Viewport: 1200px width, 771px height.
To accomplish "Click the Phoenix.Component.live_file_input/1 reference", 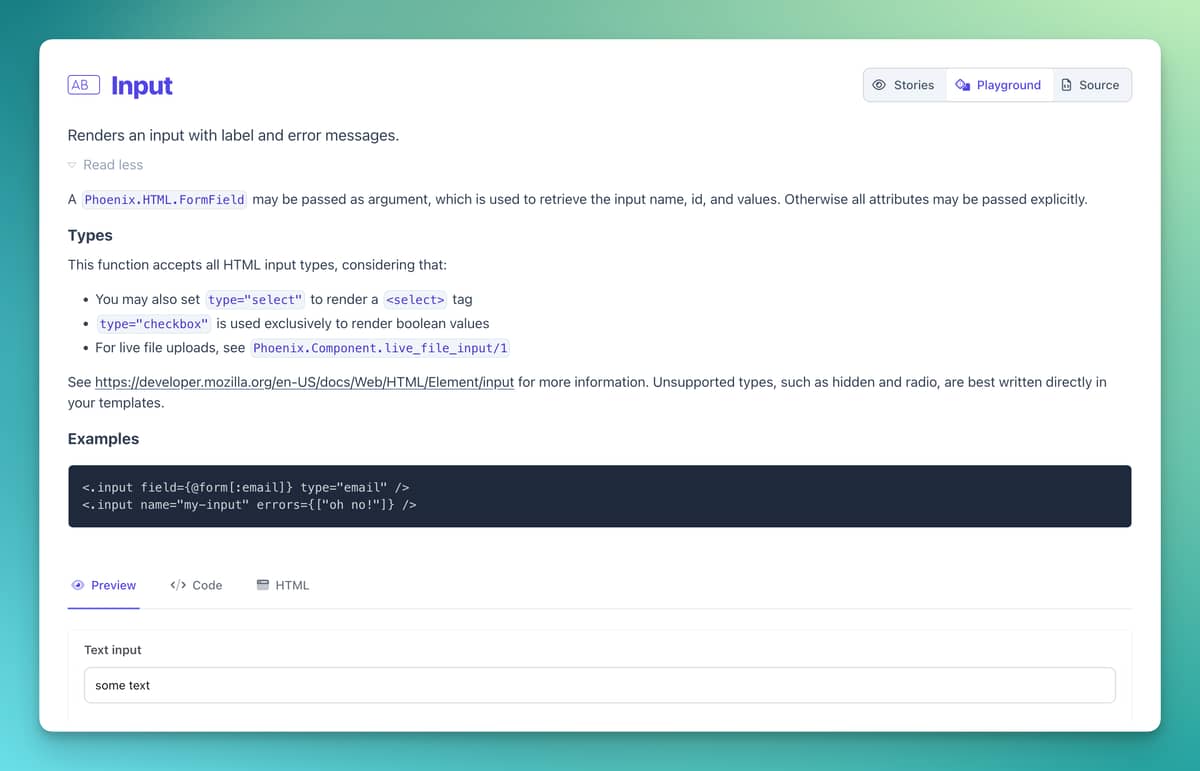I will pyautogui.click(x=380, y=348).
